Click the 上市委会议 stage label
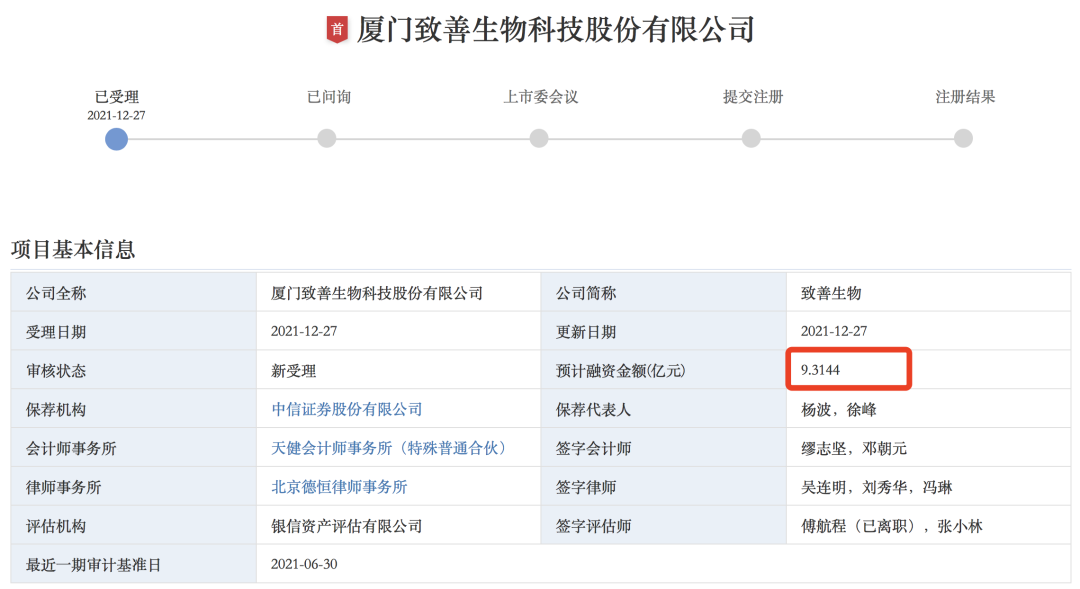Image resolution: width=1080 pixels, height=589 pixels. pos(541,97)
